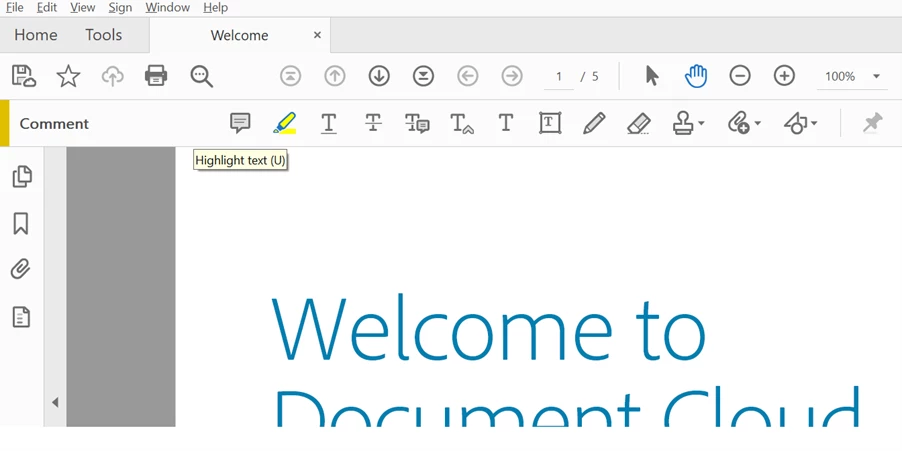This screenshot has width=902, height=451.
Task: Toggle the pin to keep tool selected
Action: click(872, 123)
